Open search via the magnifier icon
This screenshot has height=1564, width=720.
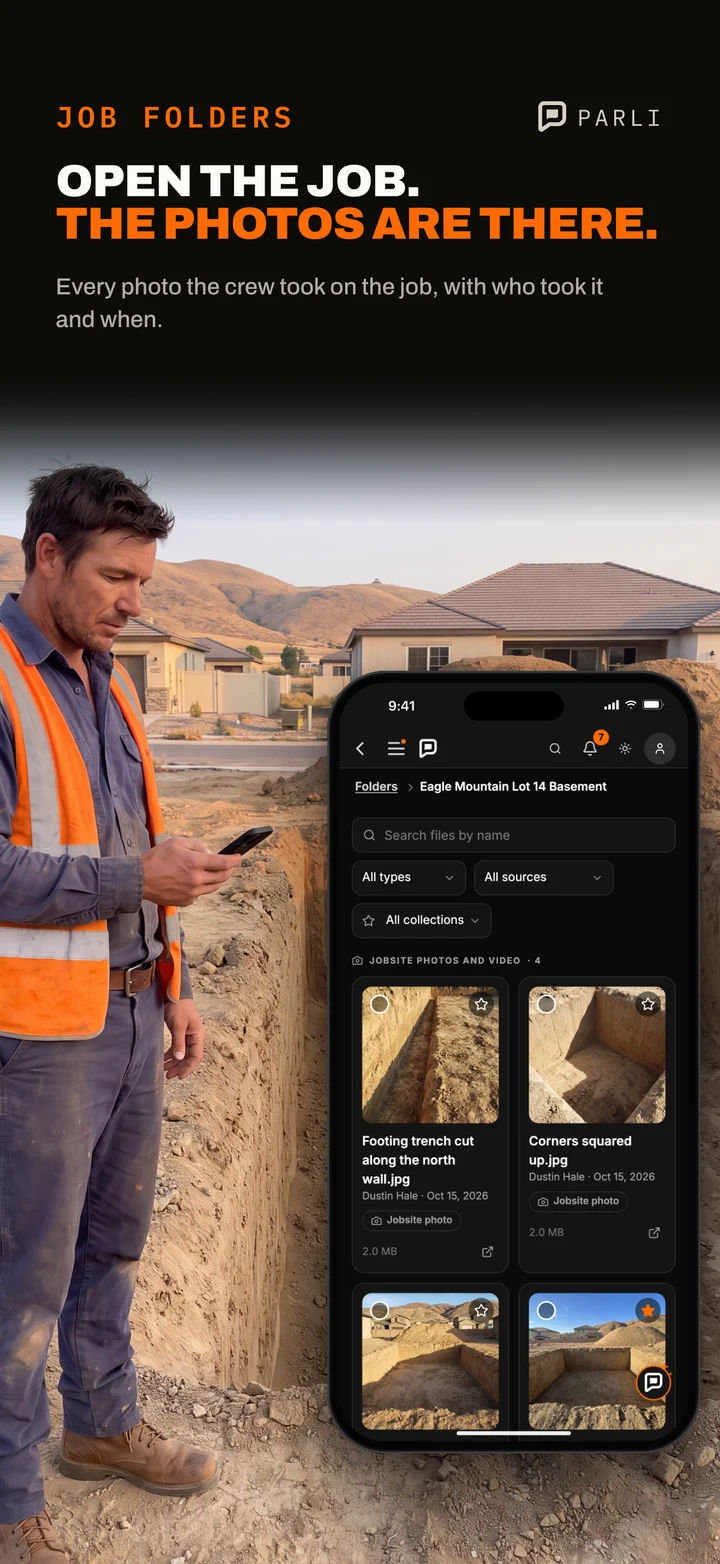[555, 748]
